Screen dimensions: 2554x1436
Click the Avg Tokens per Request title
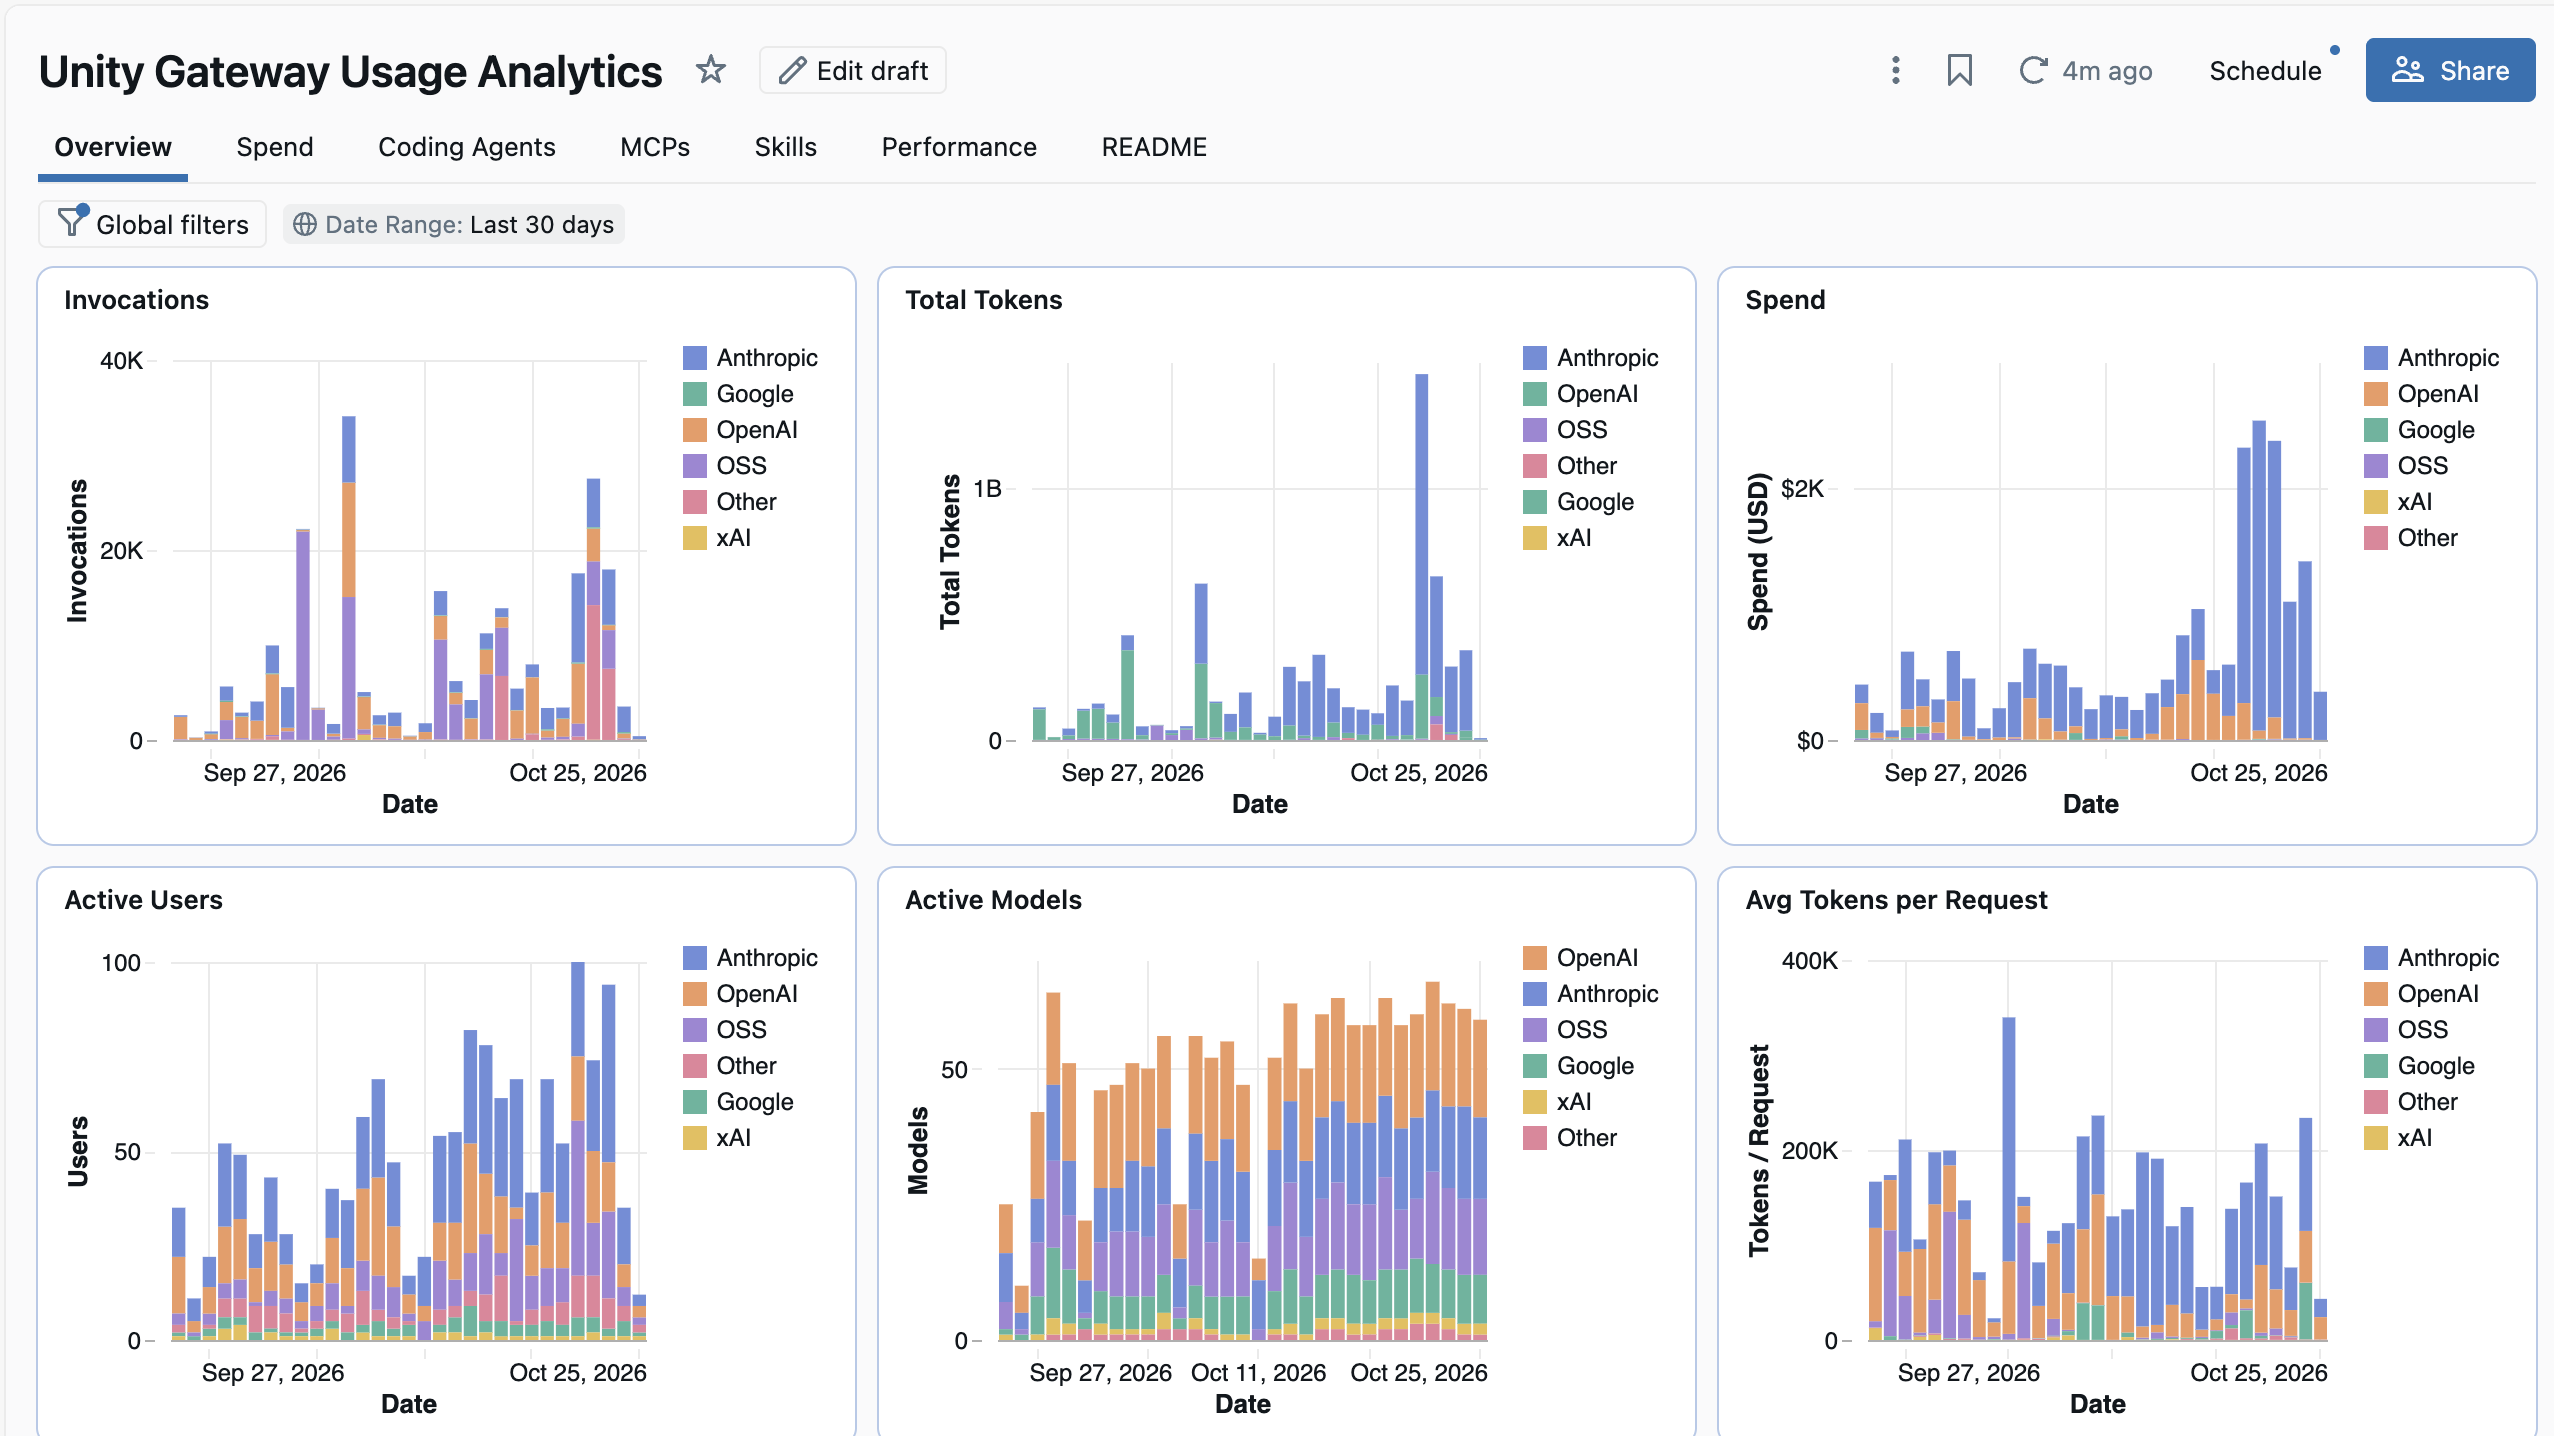pos(1896,900)
